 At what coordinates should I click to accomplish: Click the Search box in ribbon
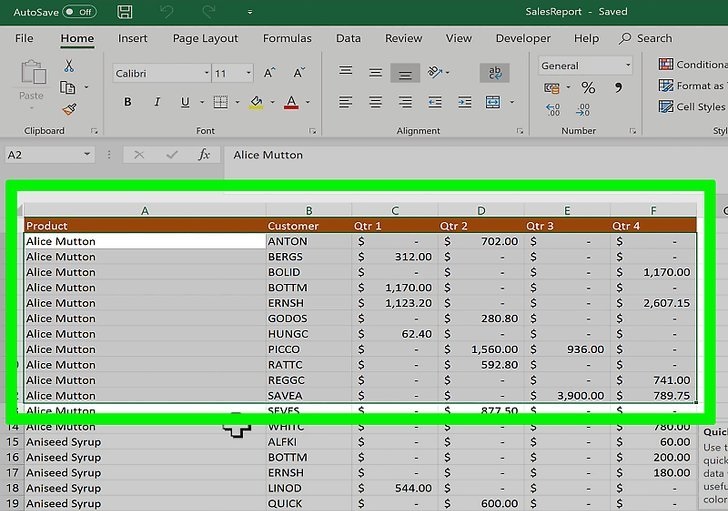(x=645, y=38)
